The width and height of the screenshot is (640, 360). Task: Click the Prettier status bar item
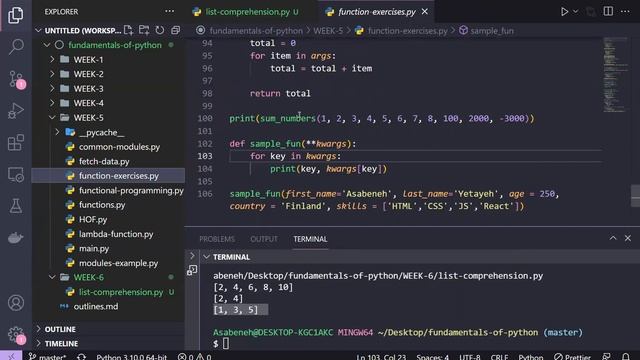click(x=572, y=356)
